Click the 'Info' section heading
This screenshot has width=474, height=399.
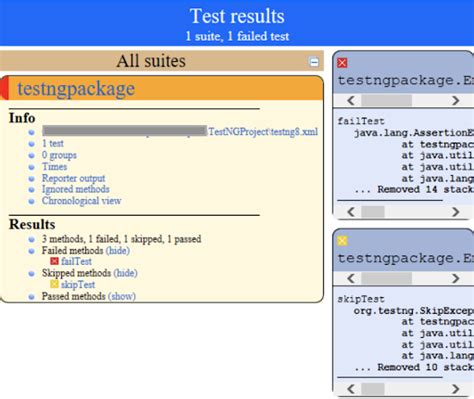pyautogui.click(x=22, y=118)
